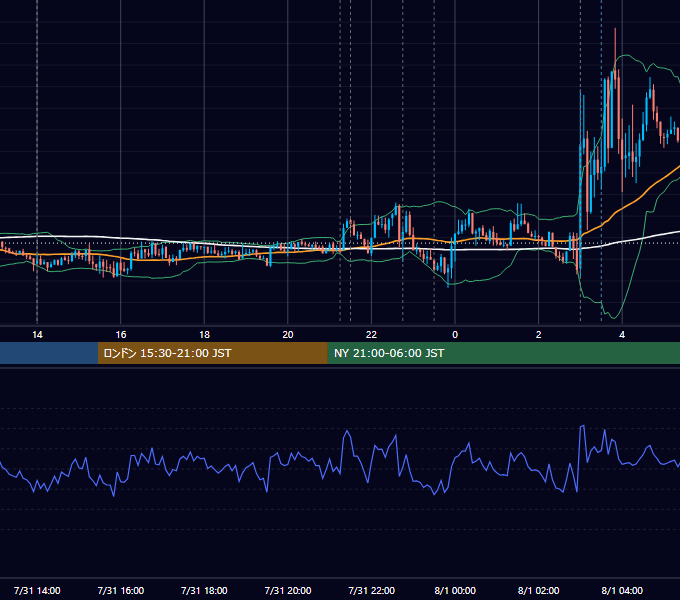
Task: Click the 8/1 04:00 date label
Action: 622,590
